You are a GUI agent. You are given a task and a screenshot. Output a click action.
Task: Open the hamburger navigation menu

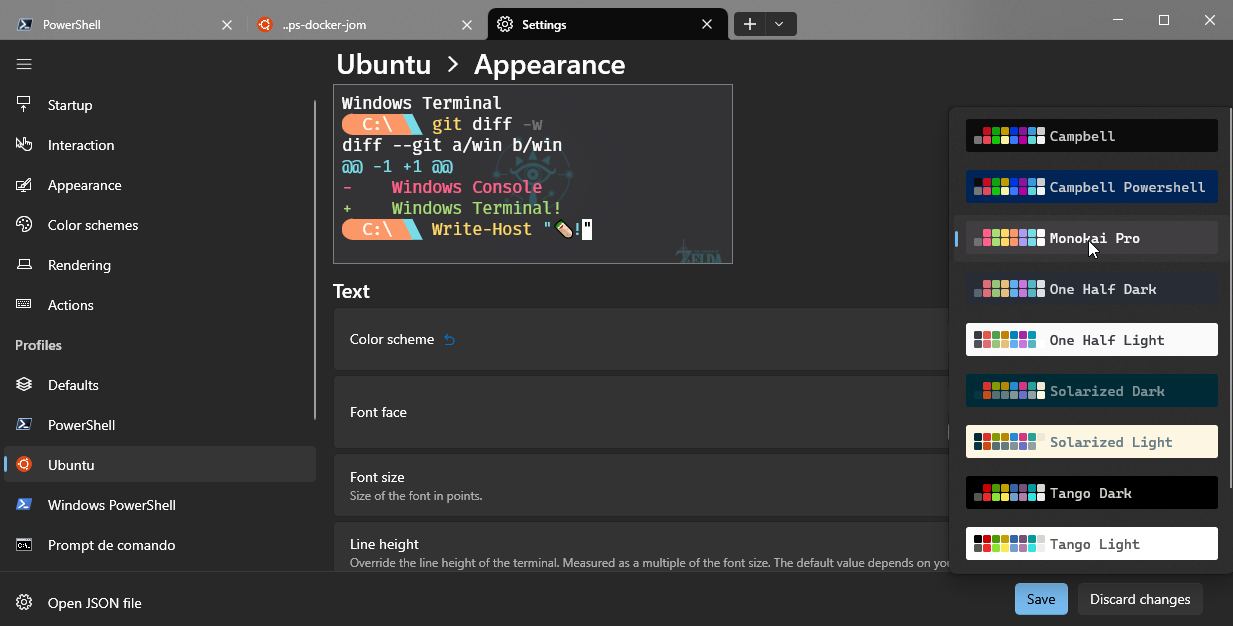point(24,64)
